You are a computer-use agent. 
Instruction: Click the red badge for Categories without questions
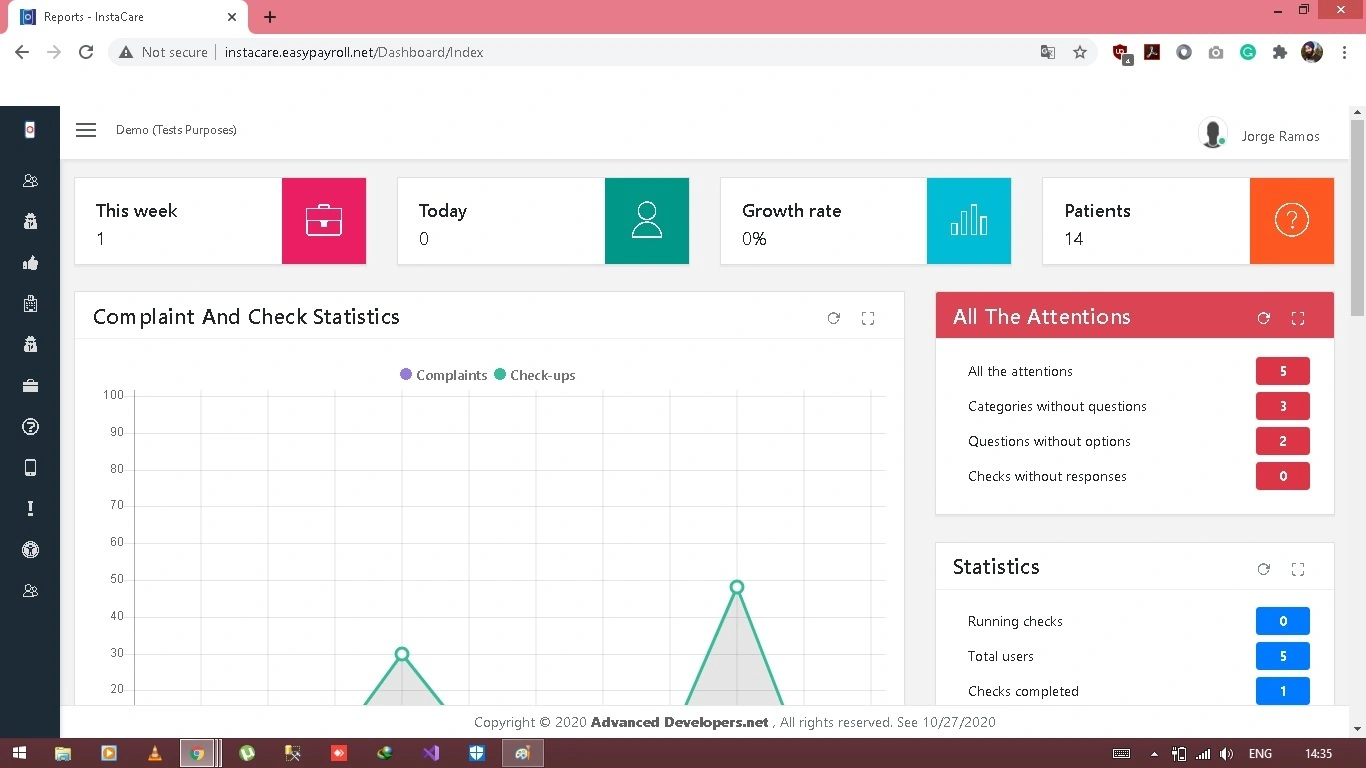[x=1283, y=406]
